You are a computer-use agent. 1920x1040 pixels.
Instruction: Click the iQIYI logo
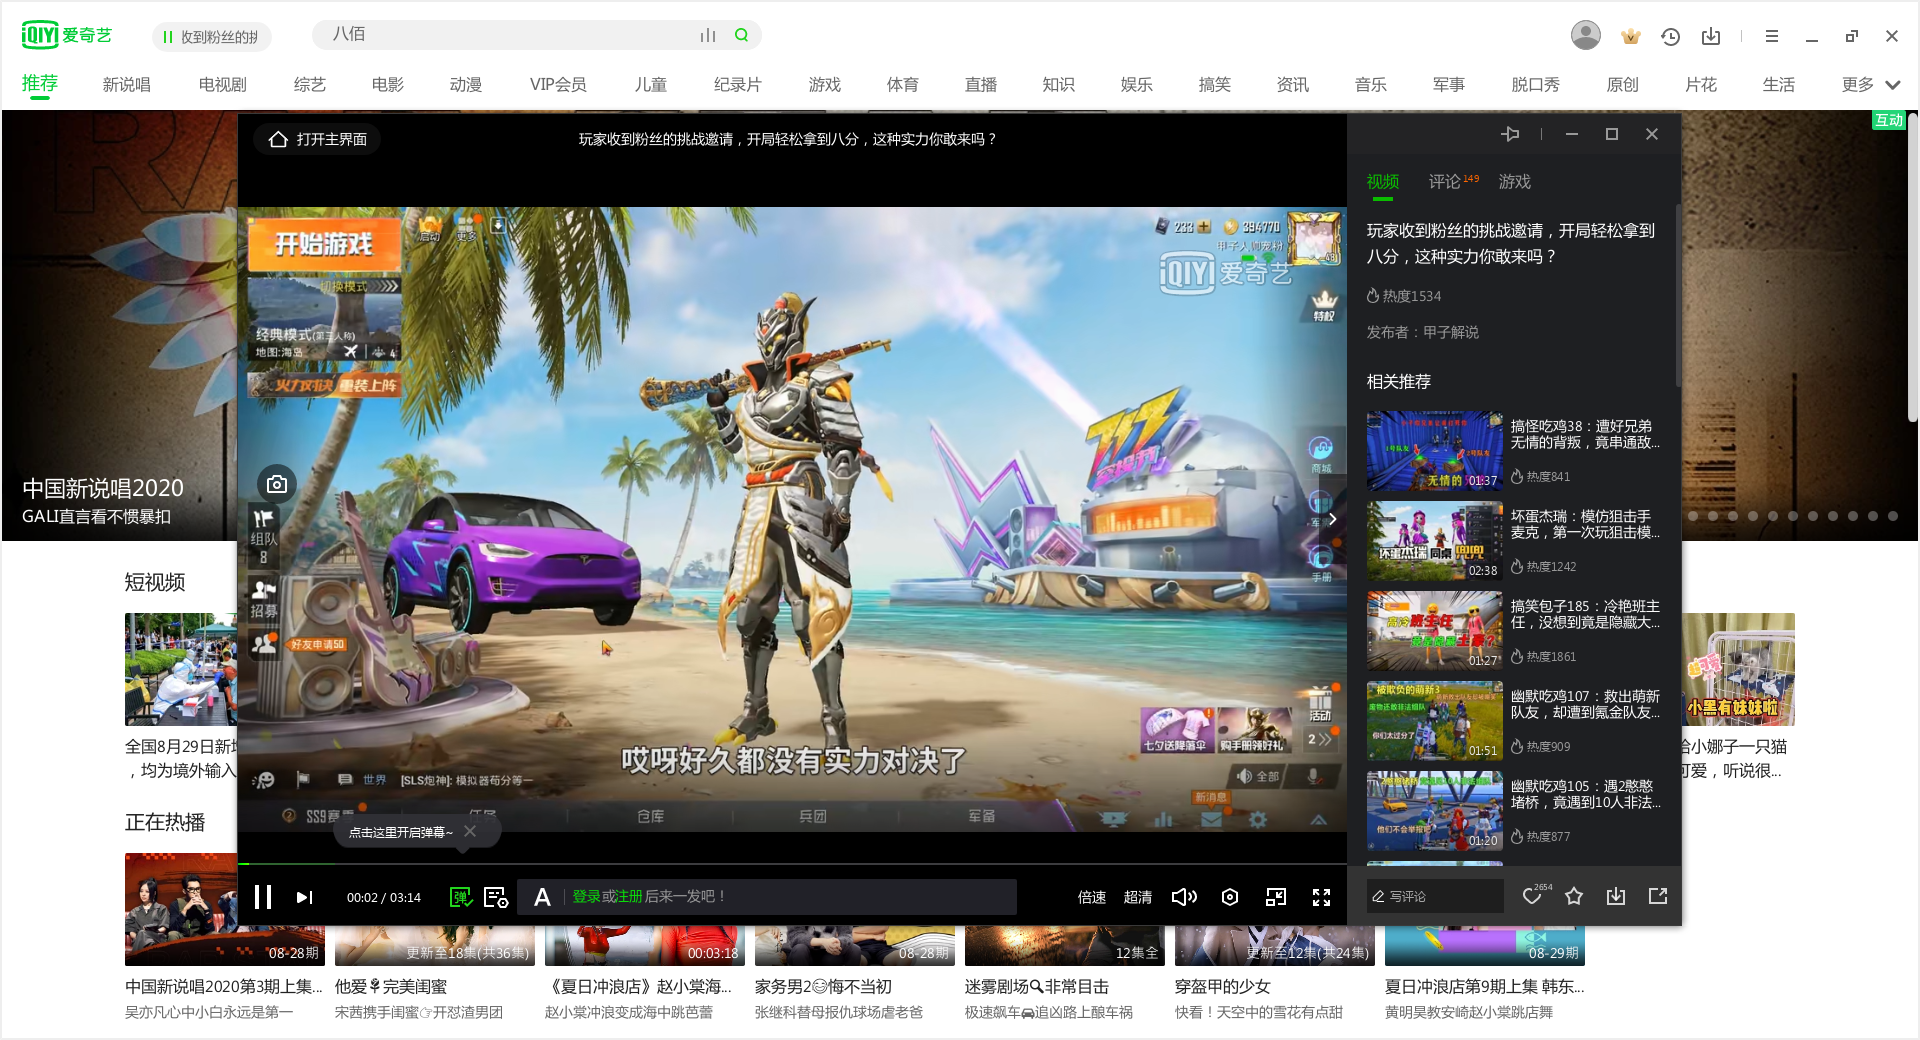tap(66, 35)
